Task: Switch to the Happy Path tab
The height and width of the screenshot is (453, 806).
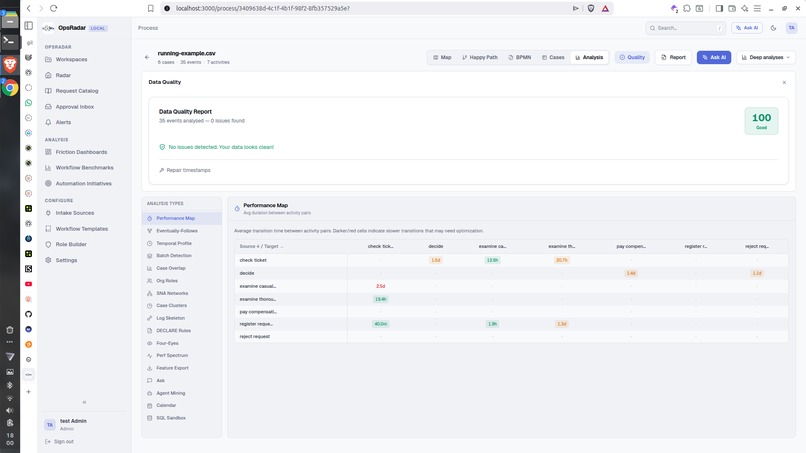Action: [x=480, y=57]
